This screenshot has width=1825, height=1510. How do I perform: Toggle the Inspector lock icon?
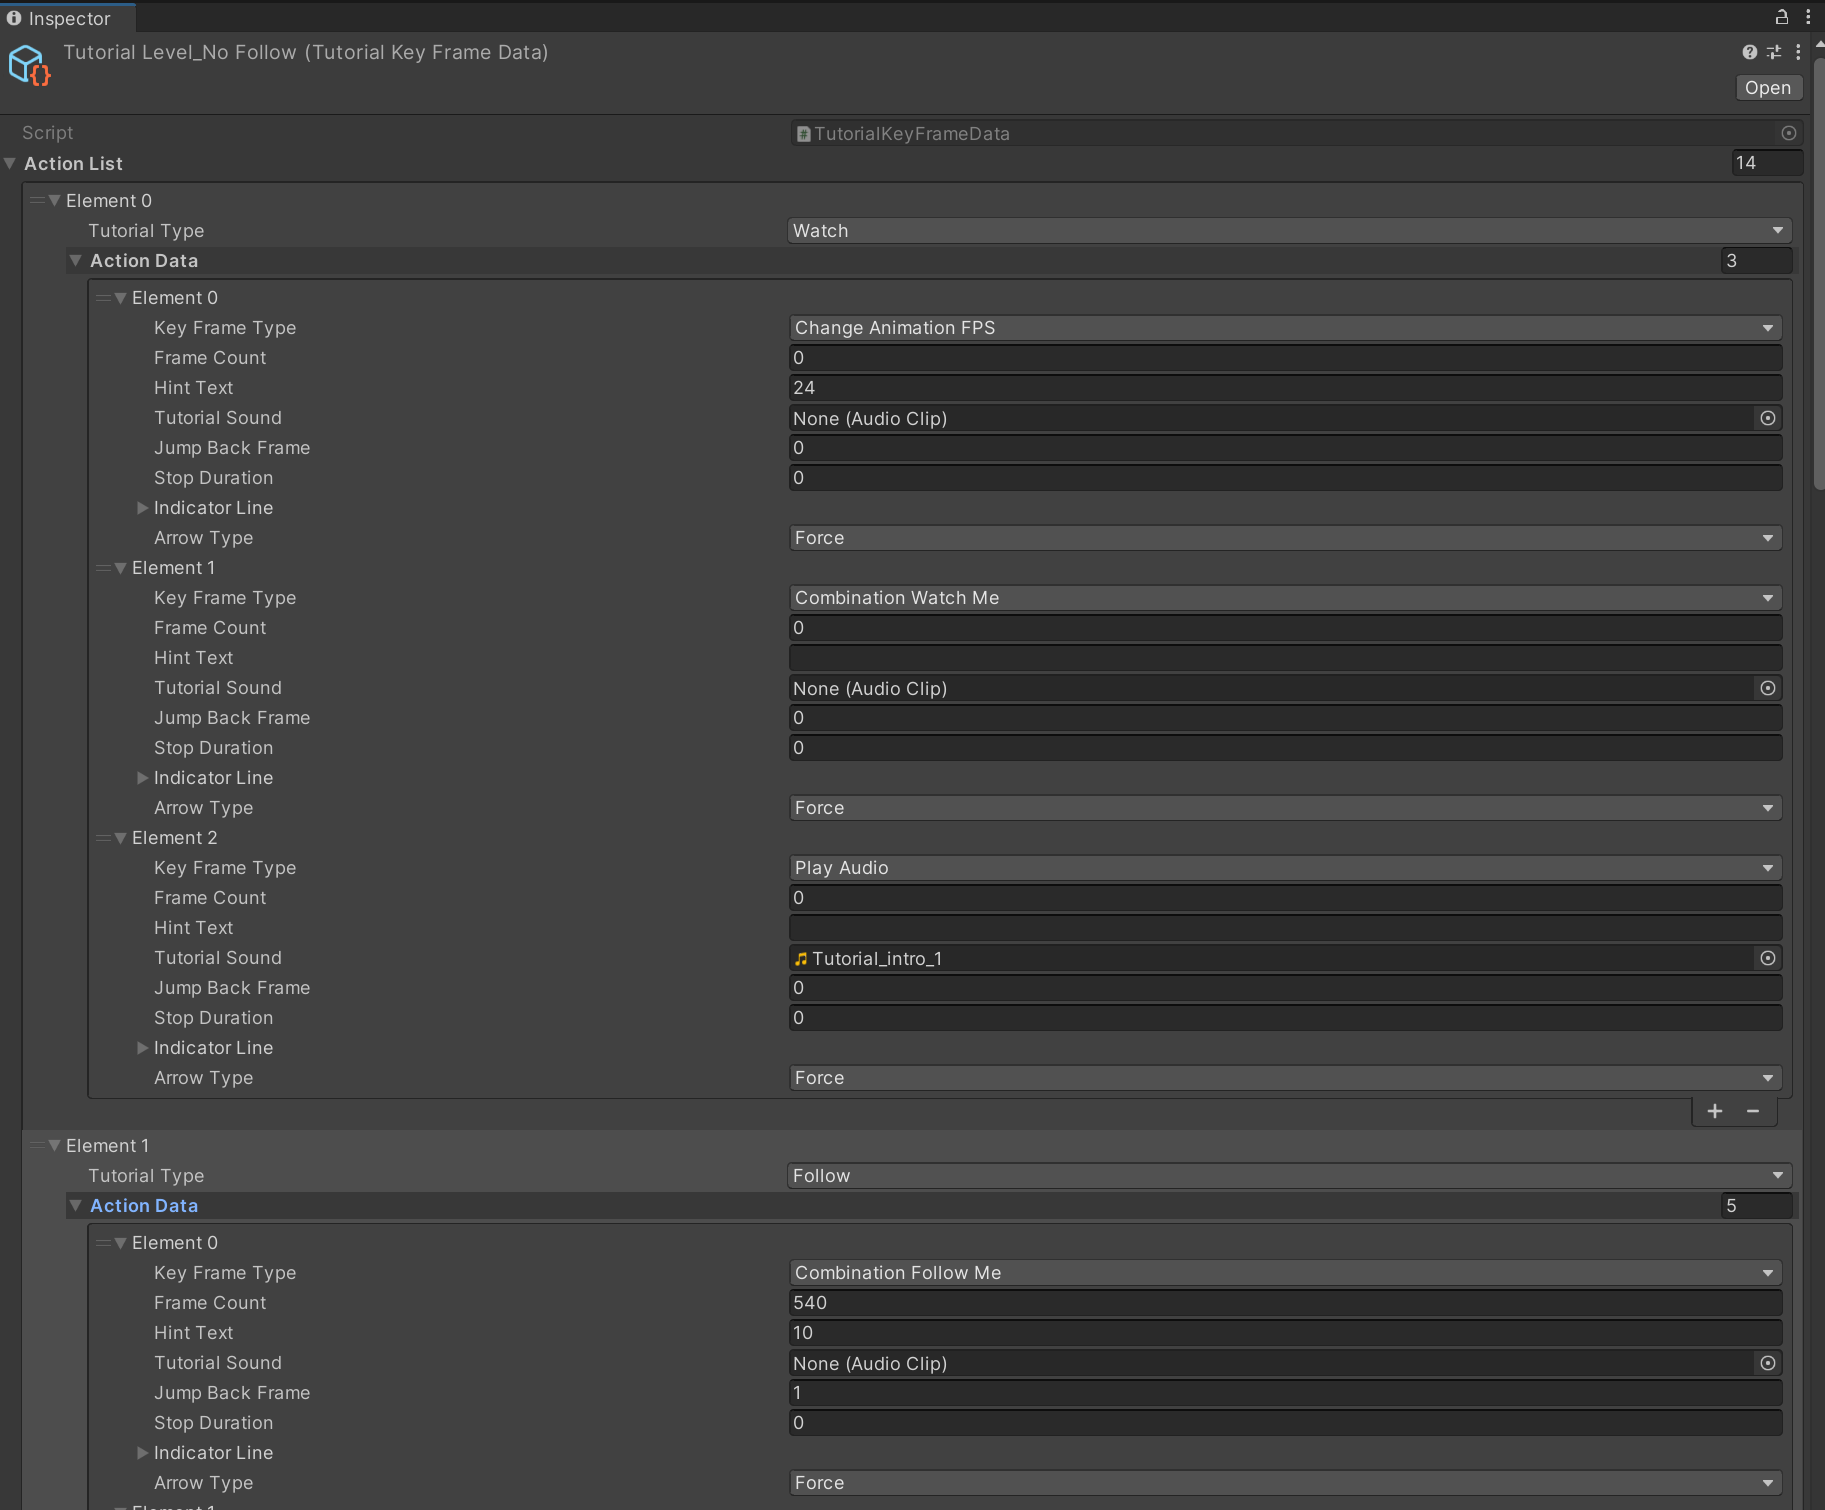click(x=1781, y=17)
